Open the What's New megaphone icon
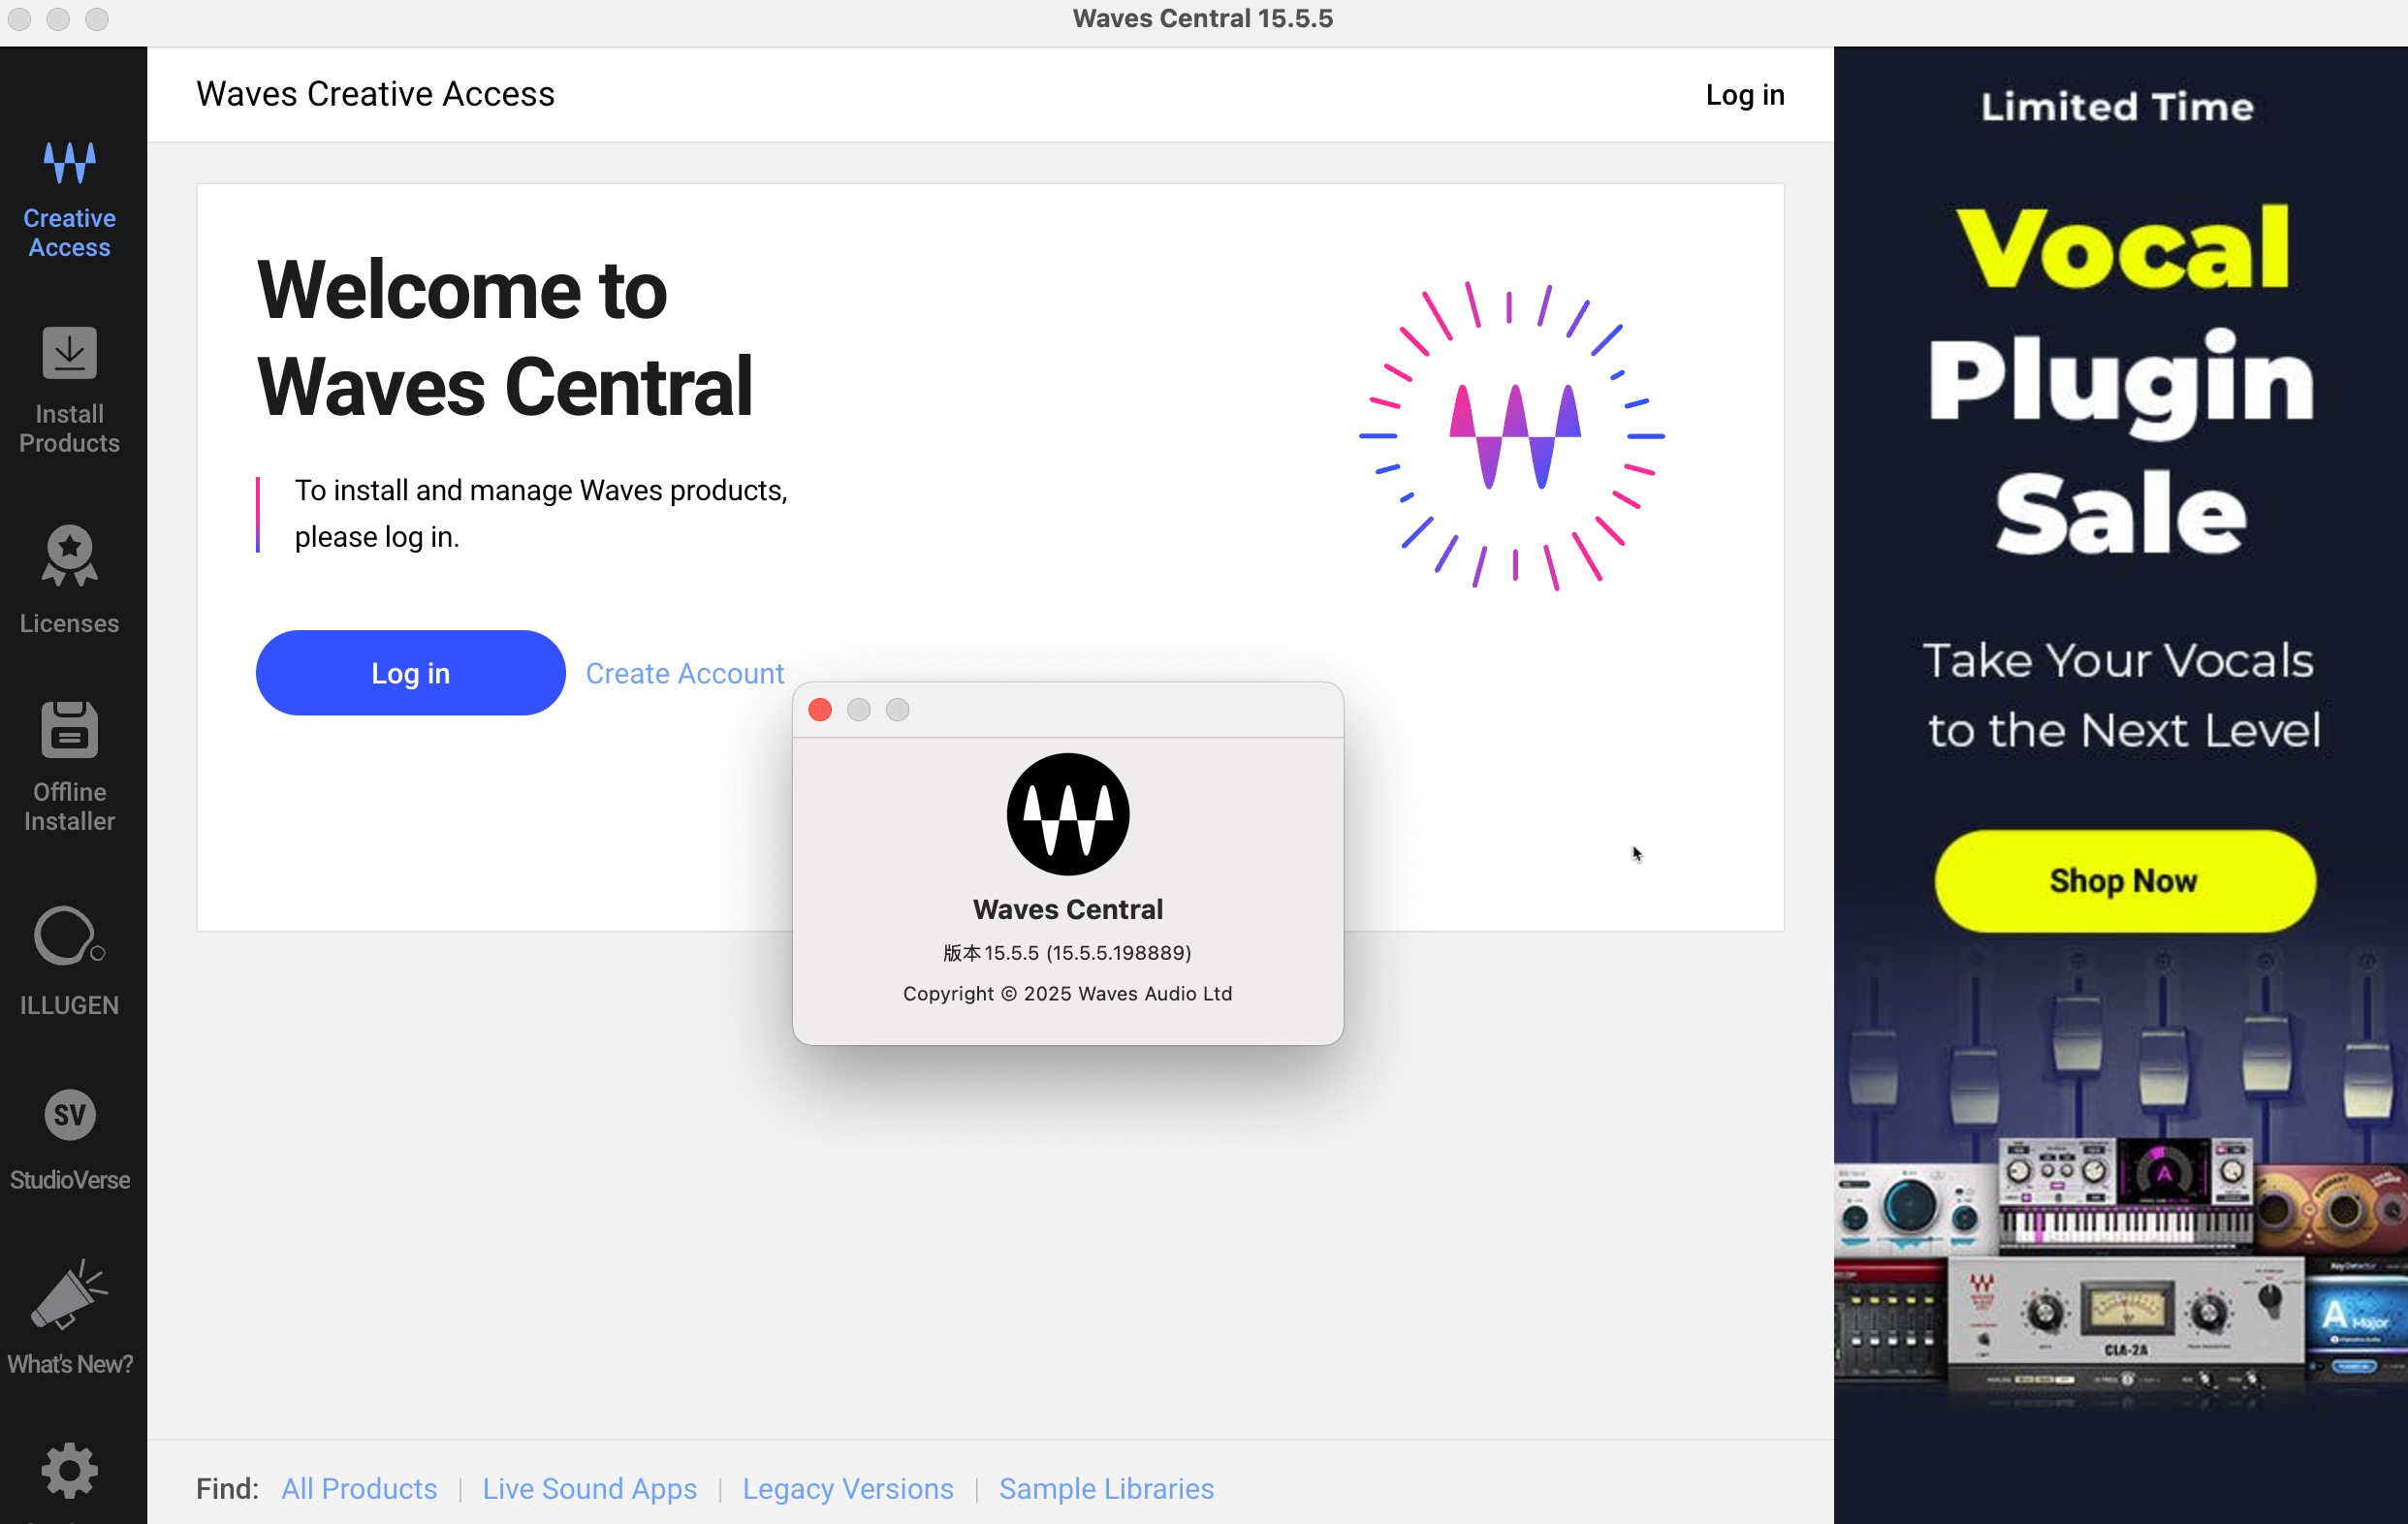The height and width of the screenshot is (1524, 2408). click(x=69, y=1295)
